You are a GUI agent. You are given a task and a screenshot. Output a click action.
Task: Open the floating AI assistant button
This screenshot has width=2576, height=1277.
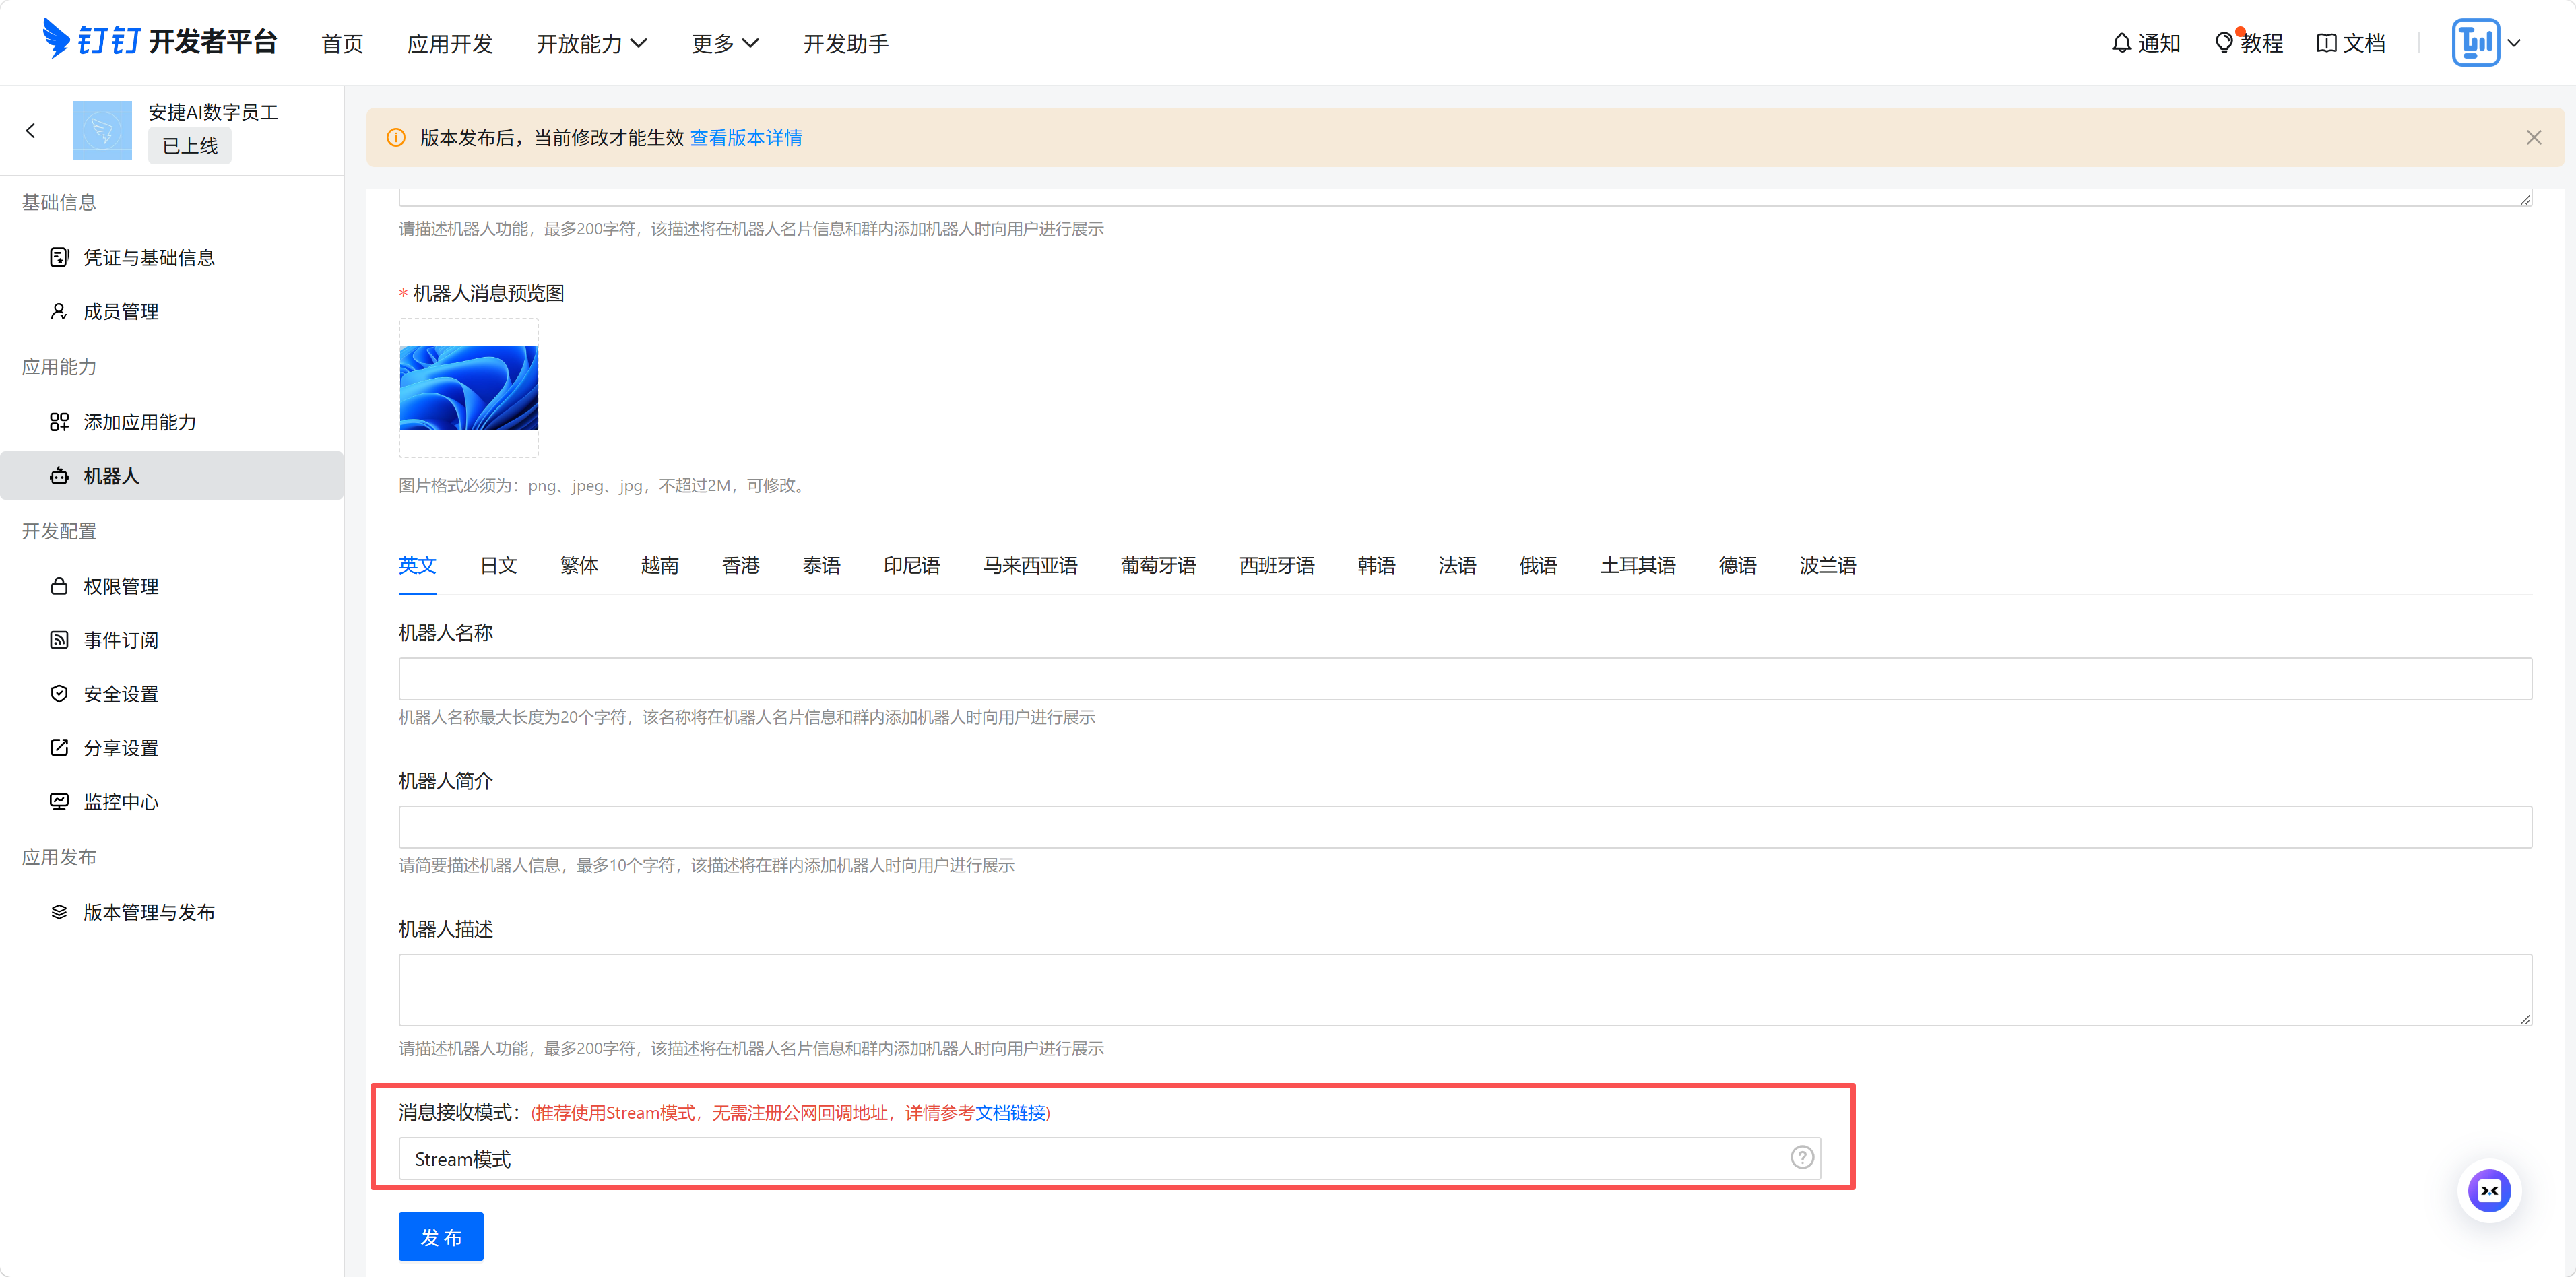coord(2489,1190)
